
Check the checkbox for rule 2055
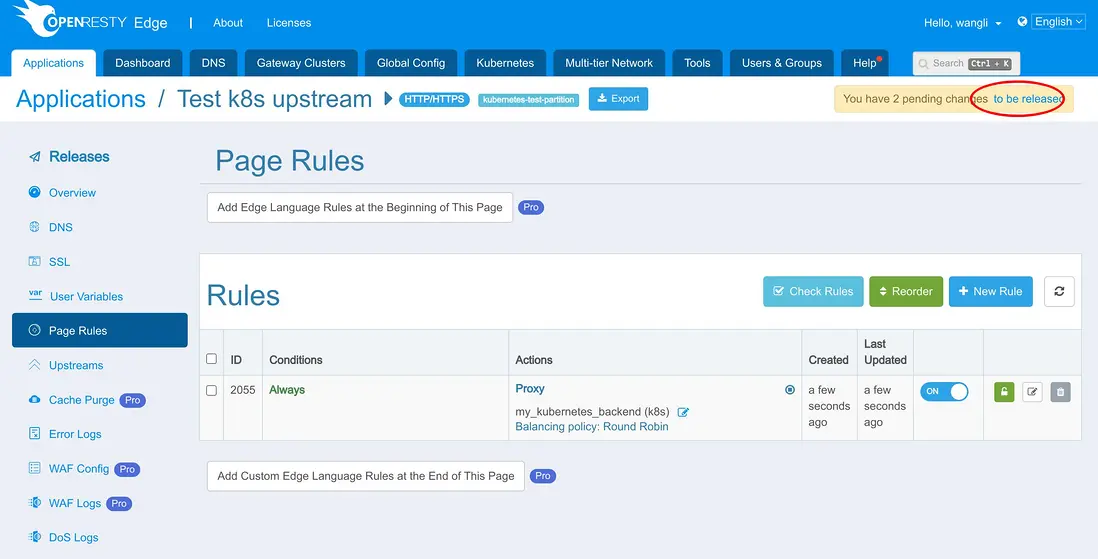(211, 390)
